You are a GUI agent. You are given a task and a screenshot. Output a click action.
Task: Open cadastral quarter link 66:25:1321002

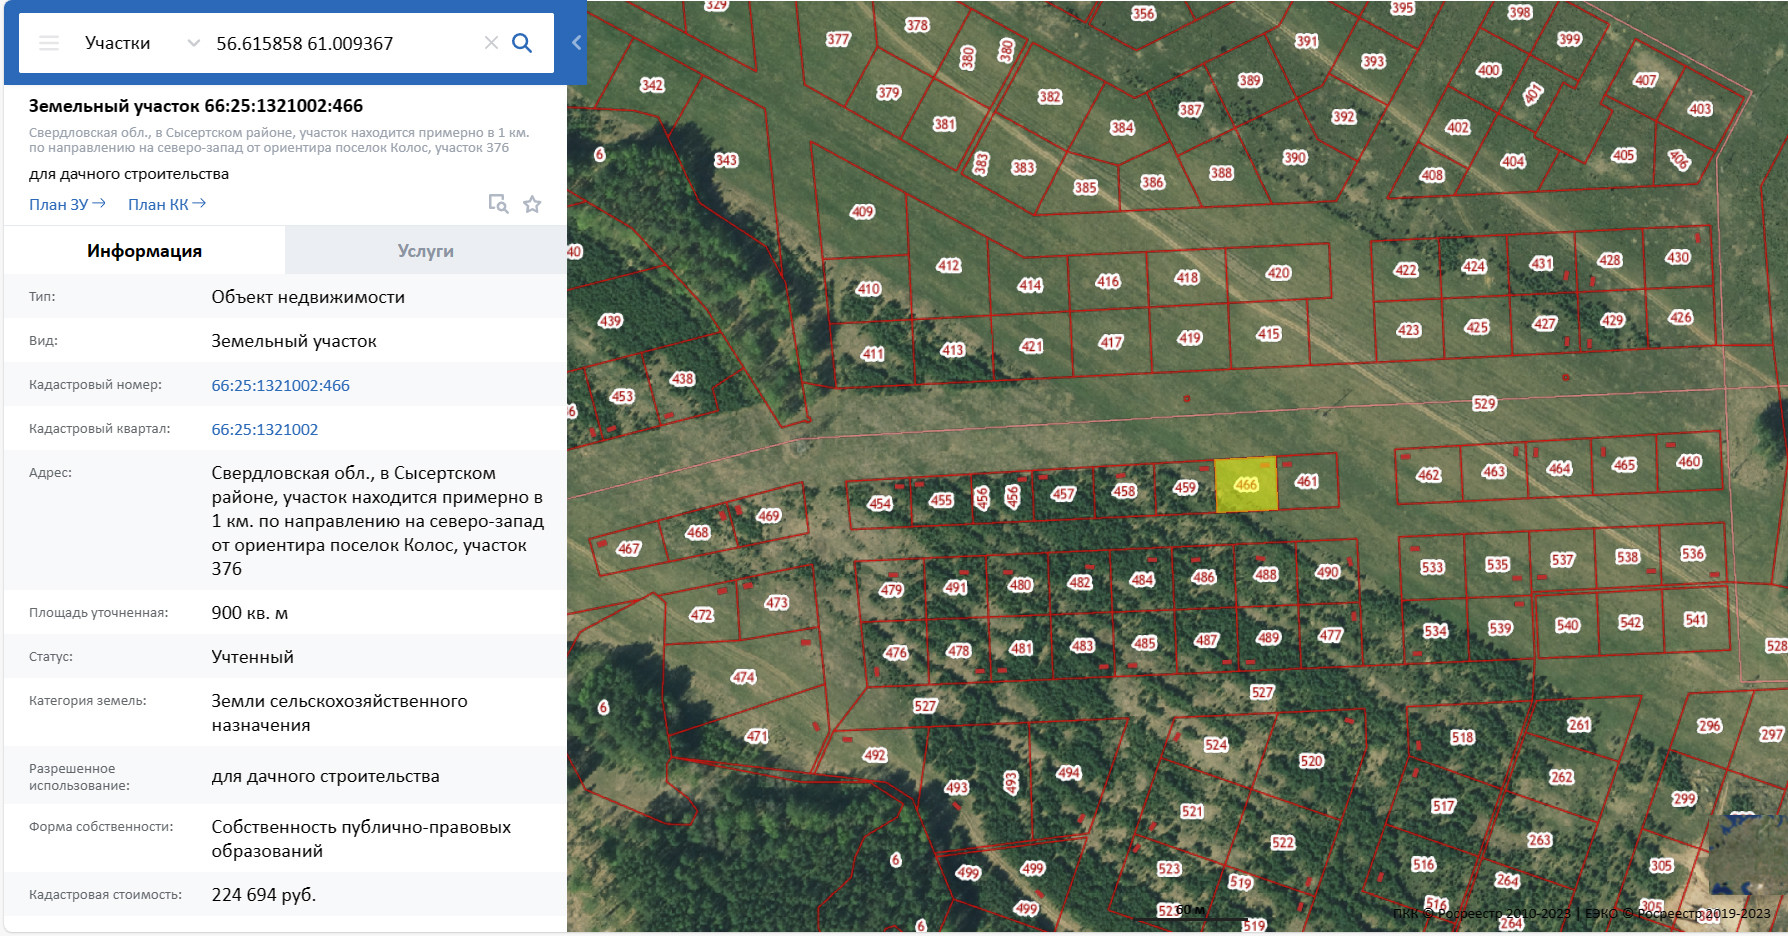(x=264, y=429)
